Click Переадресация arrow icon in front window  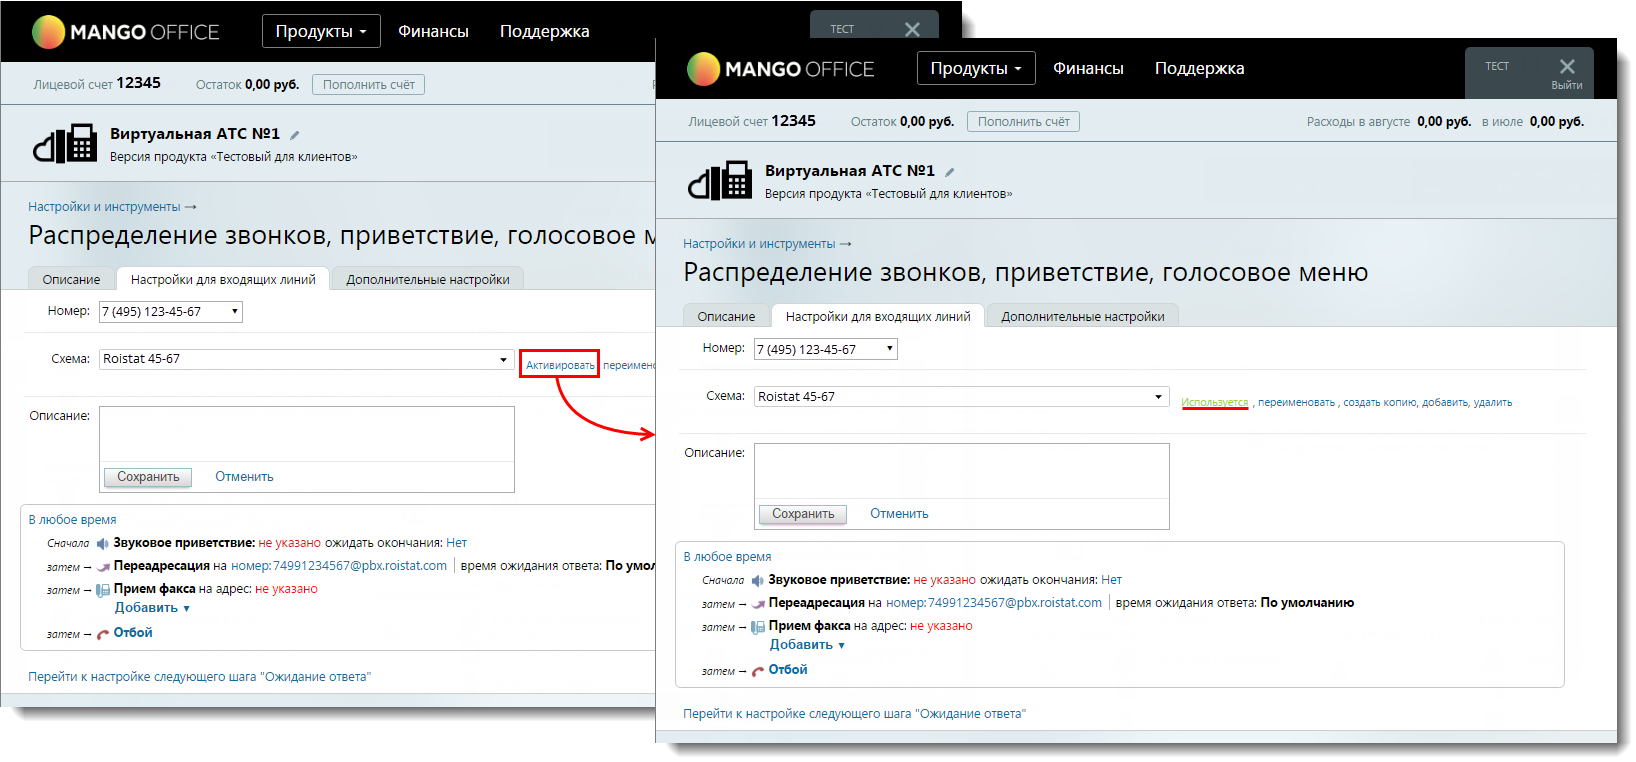759,604
